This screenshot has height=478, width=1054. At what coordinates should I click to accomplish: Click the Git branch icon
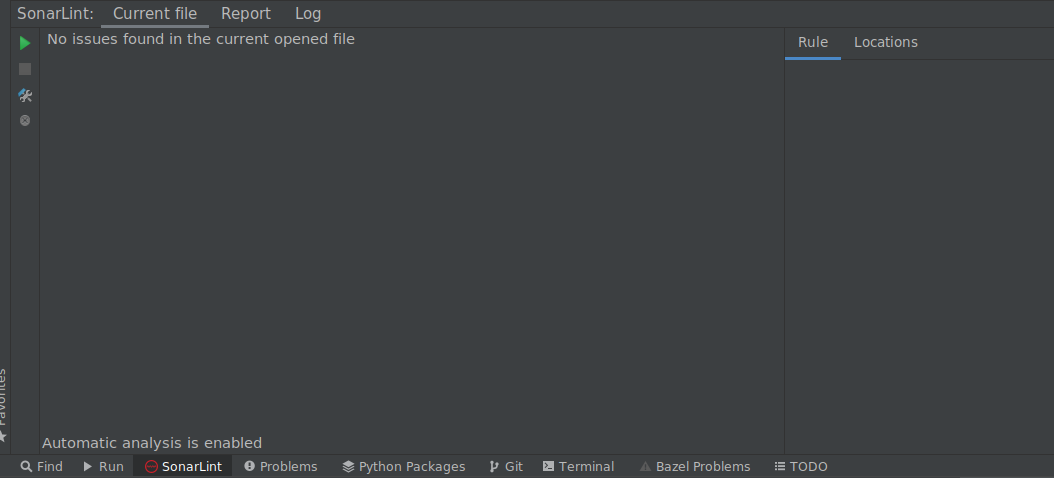(x=494, y=467)
